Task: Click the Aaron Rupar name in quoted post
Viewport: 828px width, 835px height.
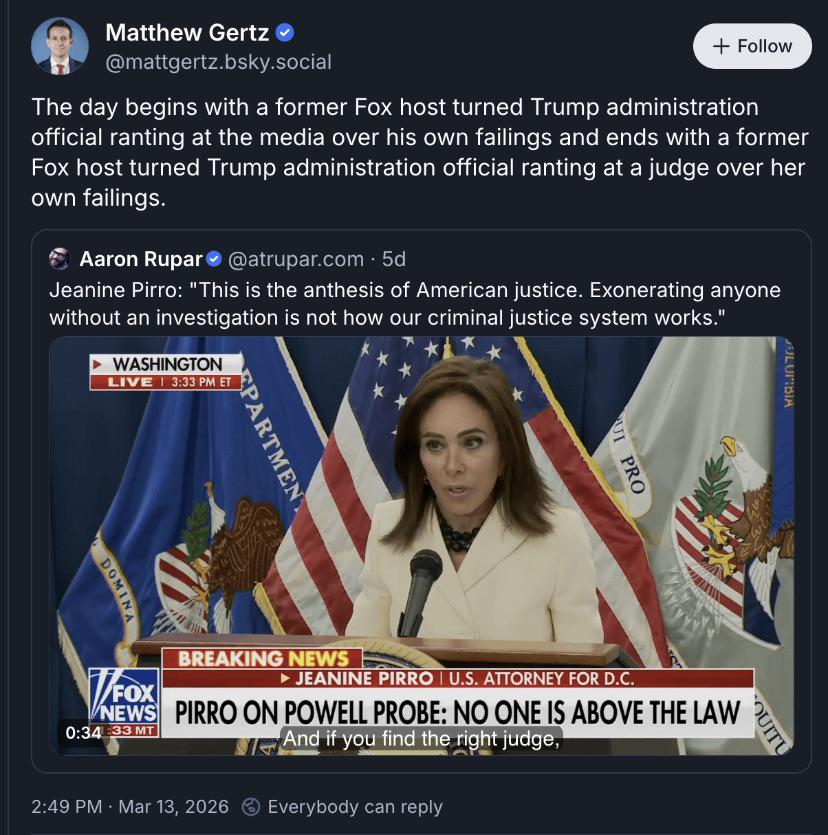Action: click(140, 260)
